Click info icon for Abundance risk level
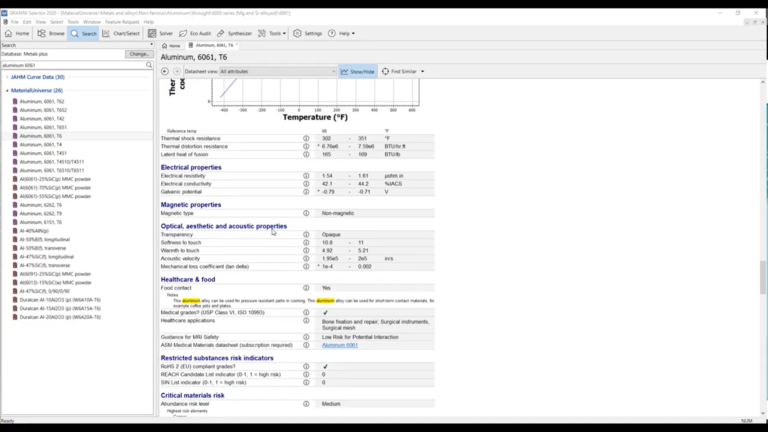 (306, 404)
